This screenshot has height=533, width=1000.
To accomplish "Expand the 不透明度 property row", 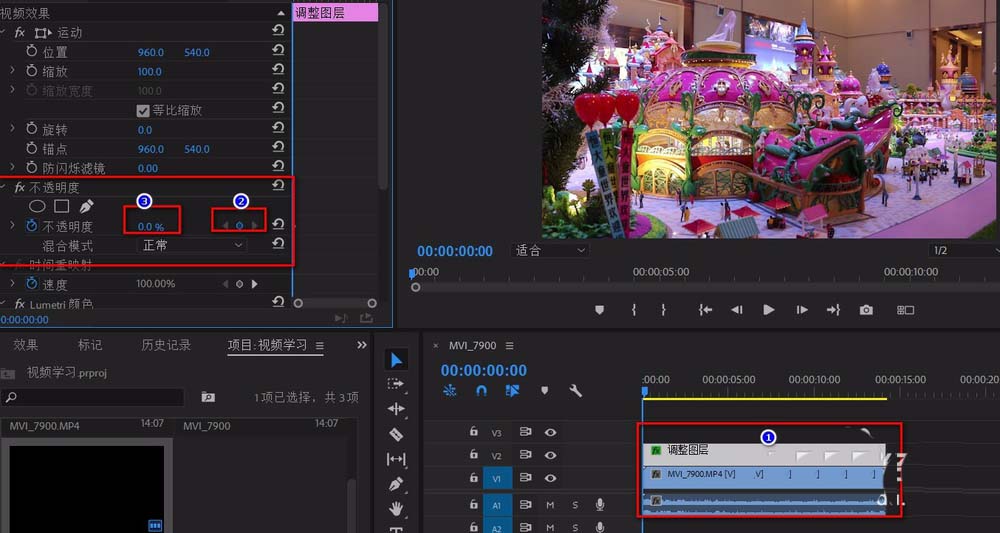I will [x=12, y=225].
